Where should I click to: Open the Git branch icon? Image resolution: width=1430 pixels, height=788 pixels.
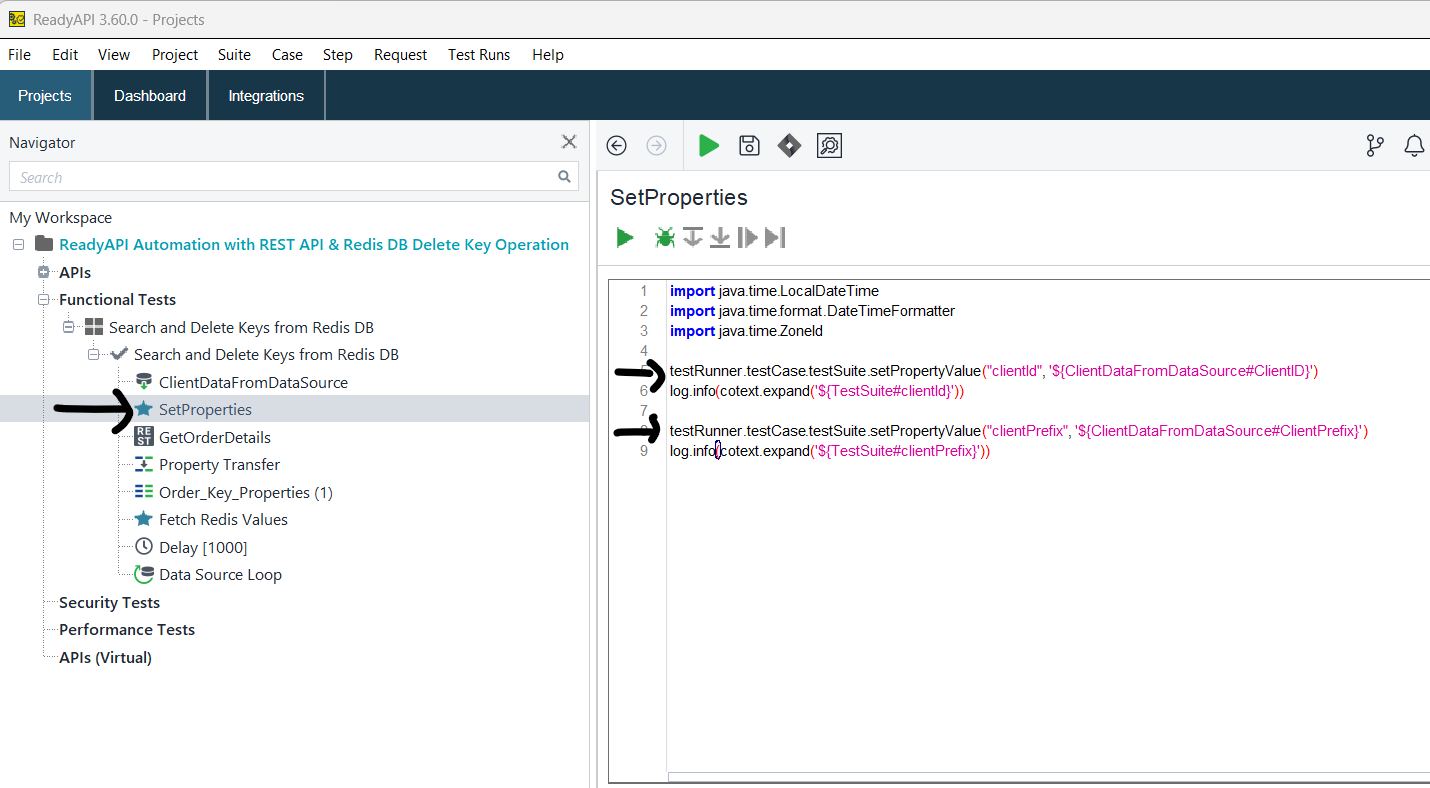point(1375,146)
